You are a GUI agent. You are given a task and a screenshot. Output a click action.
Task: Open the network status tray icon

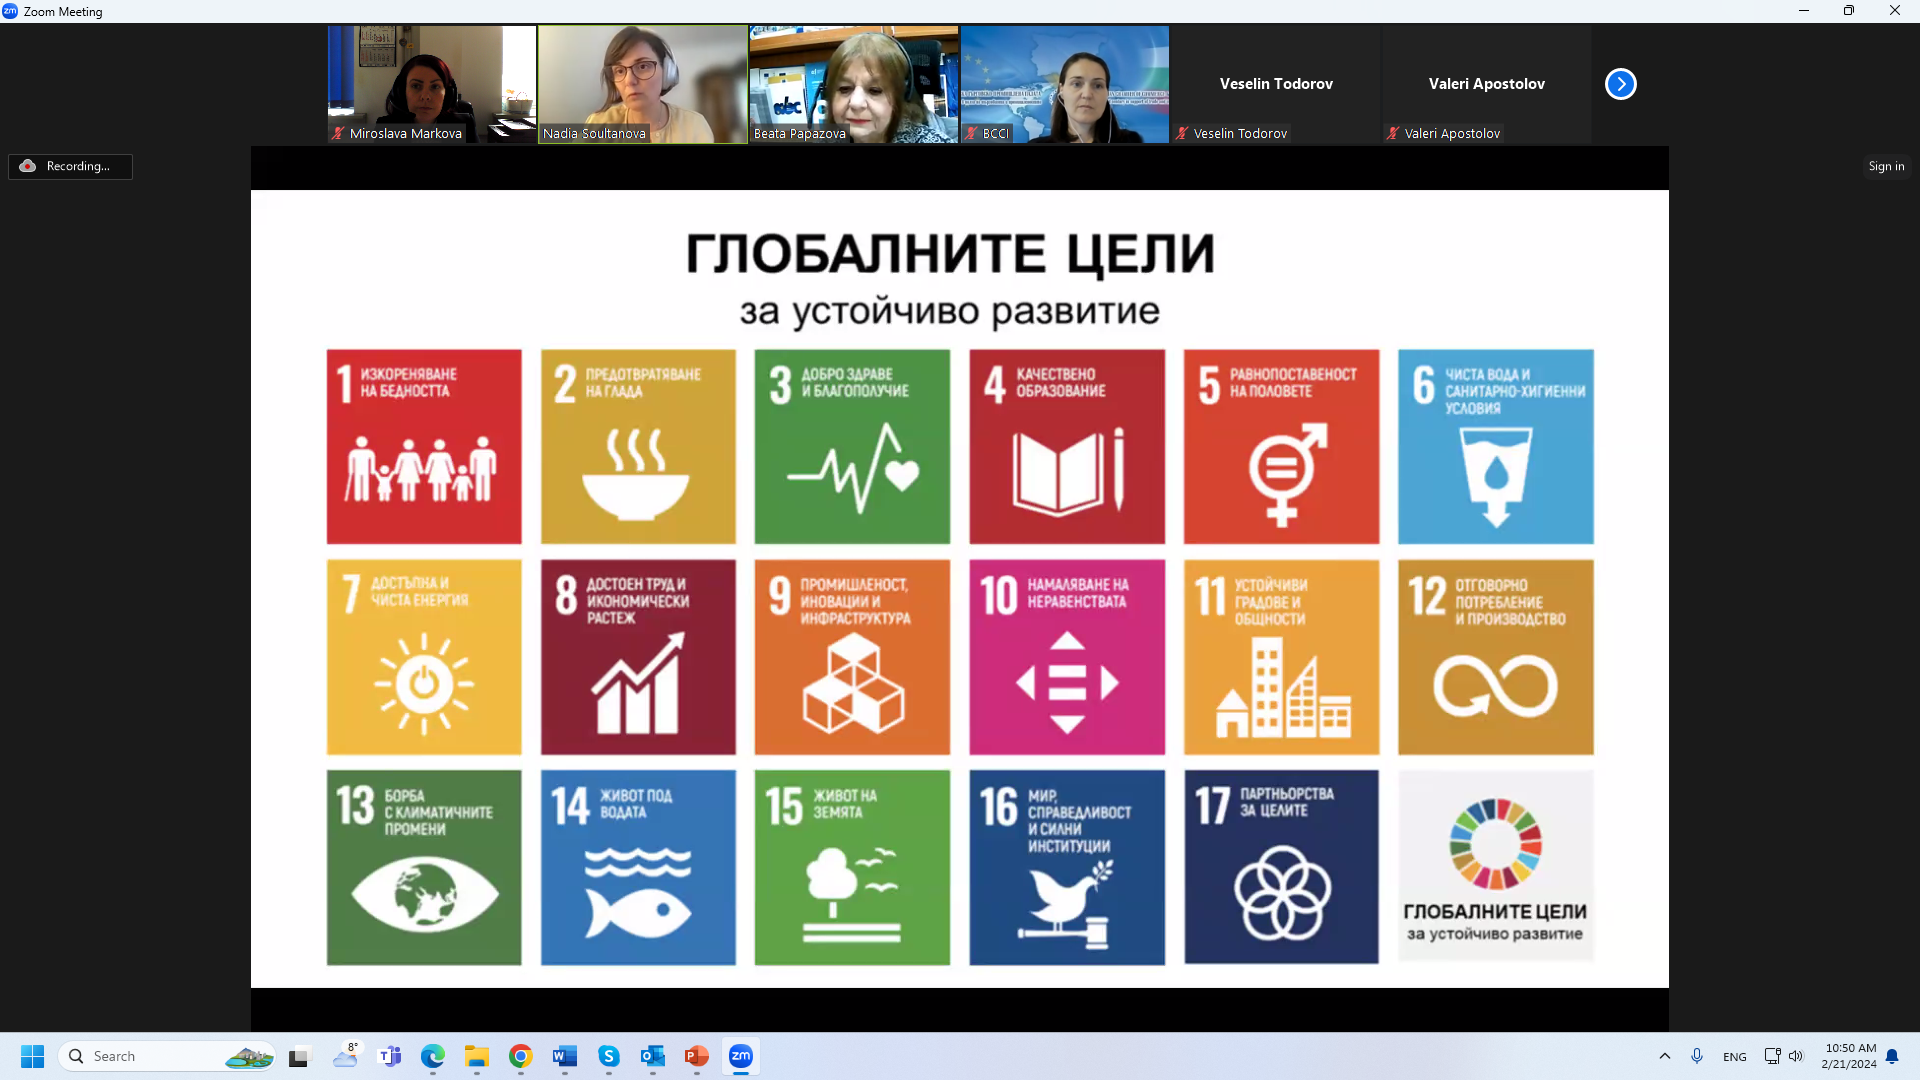(x=1772, y=1056)
